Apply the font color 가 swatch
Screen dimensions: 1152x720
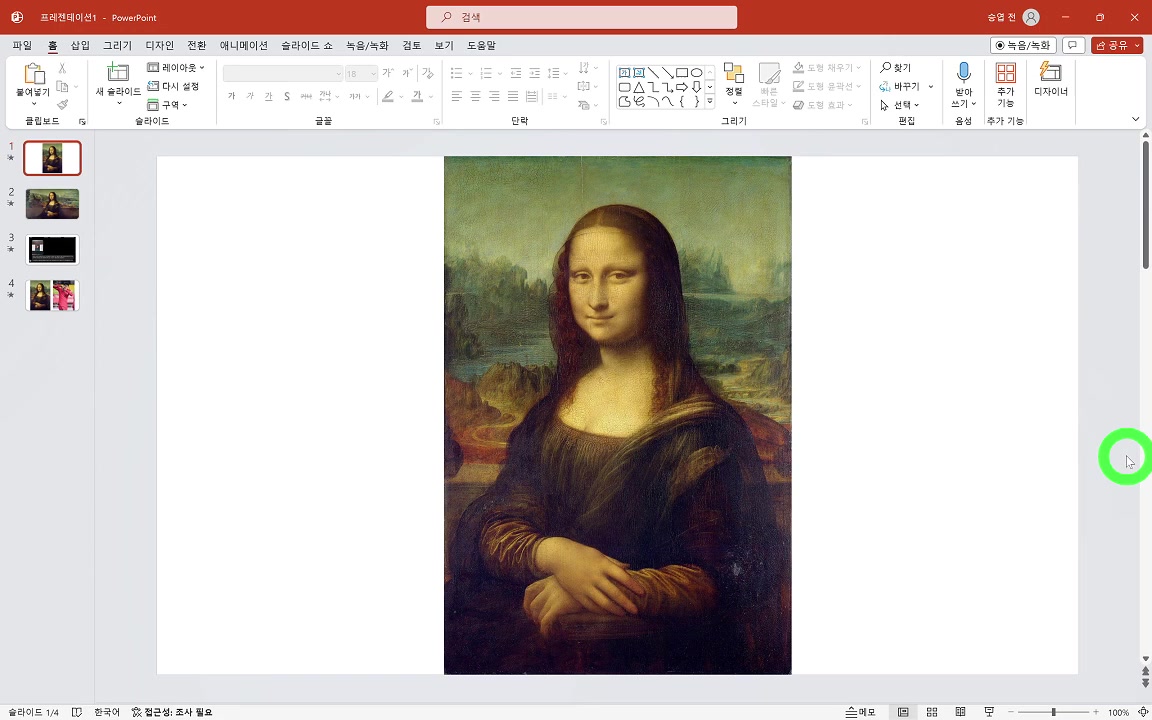pyautogui.click(x=417, y=96)
